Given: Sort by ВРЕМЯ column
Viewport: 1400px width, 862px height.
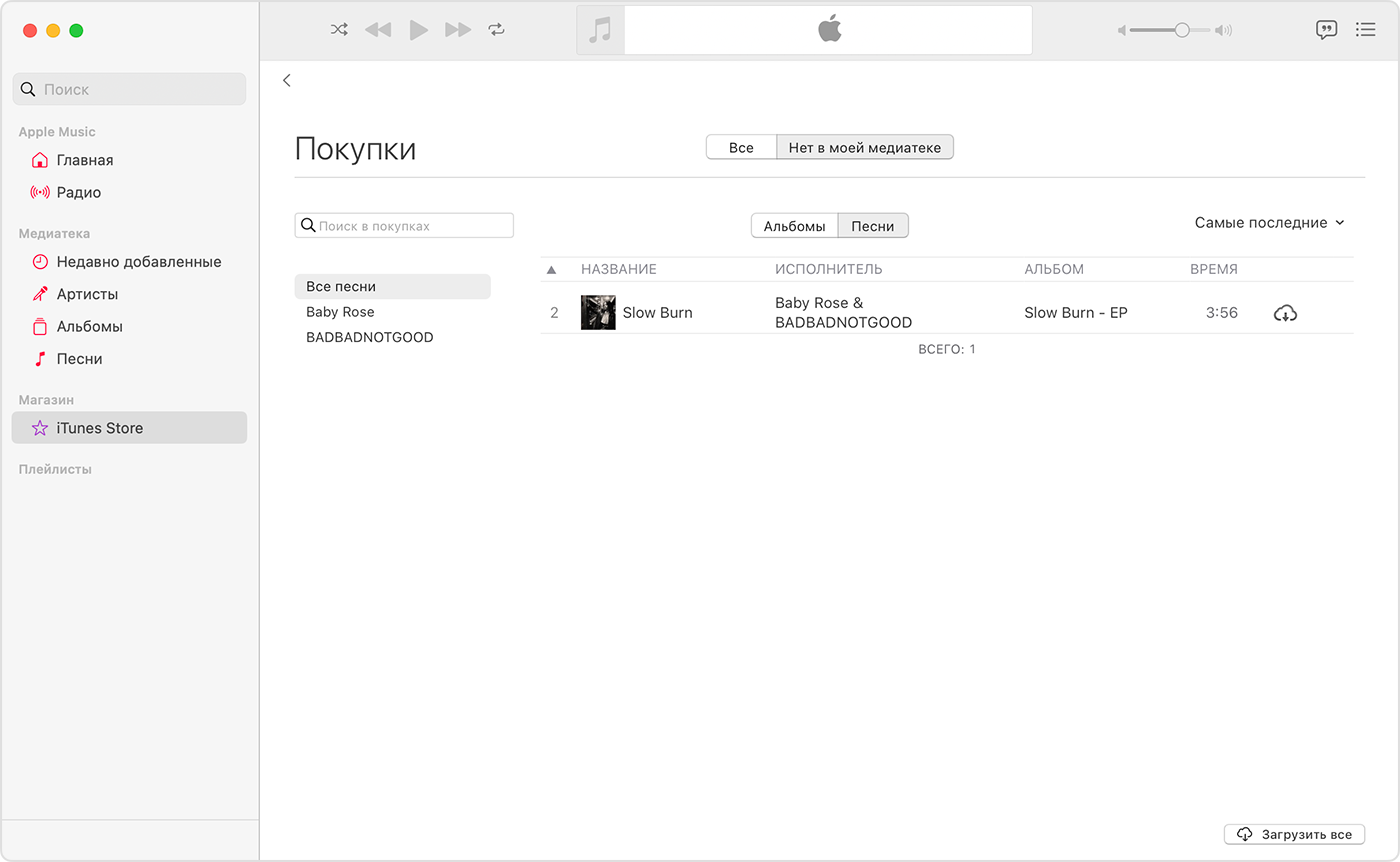Looking at the screenshot, I should pyautogui.click(x=1214, y=269).
